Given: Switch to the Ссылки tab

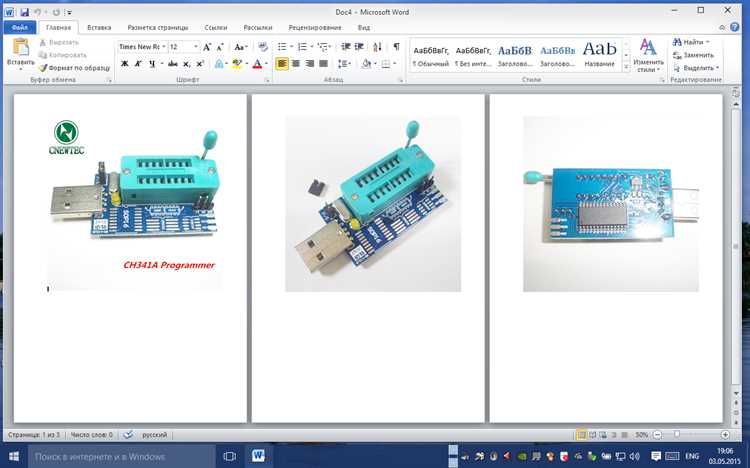Looking at the screenshot, I should coord(216,27).
